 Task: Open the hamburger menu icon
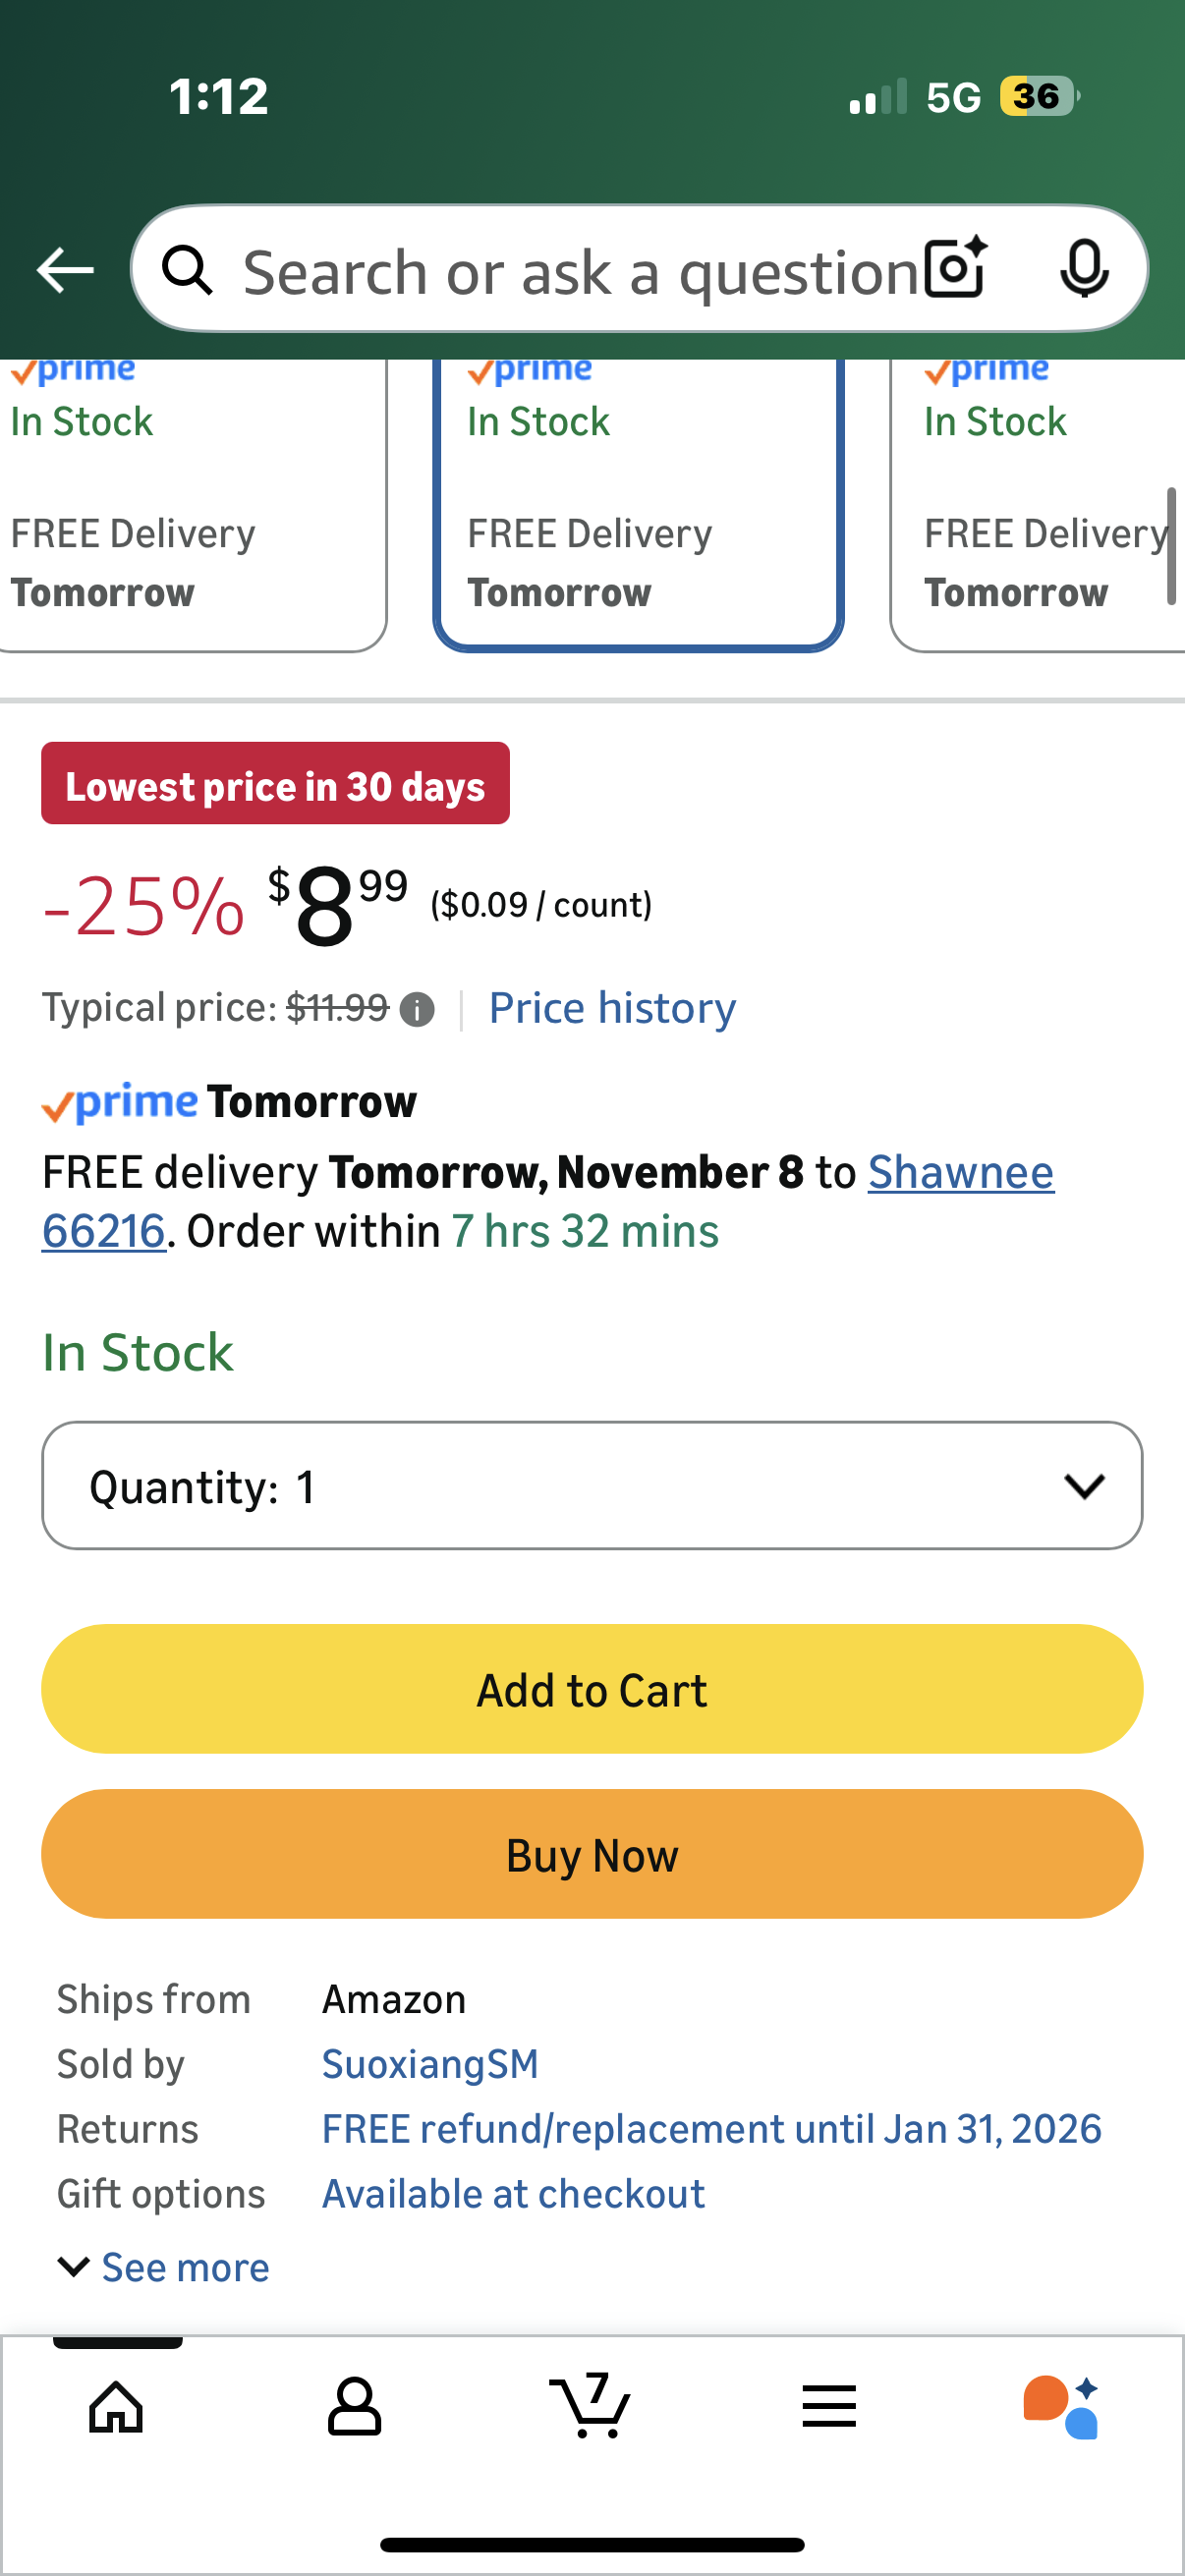[x=828, y=2406]
